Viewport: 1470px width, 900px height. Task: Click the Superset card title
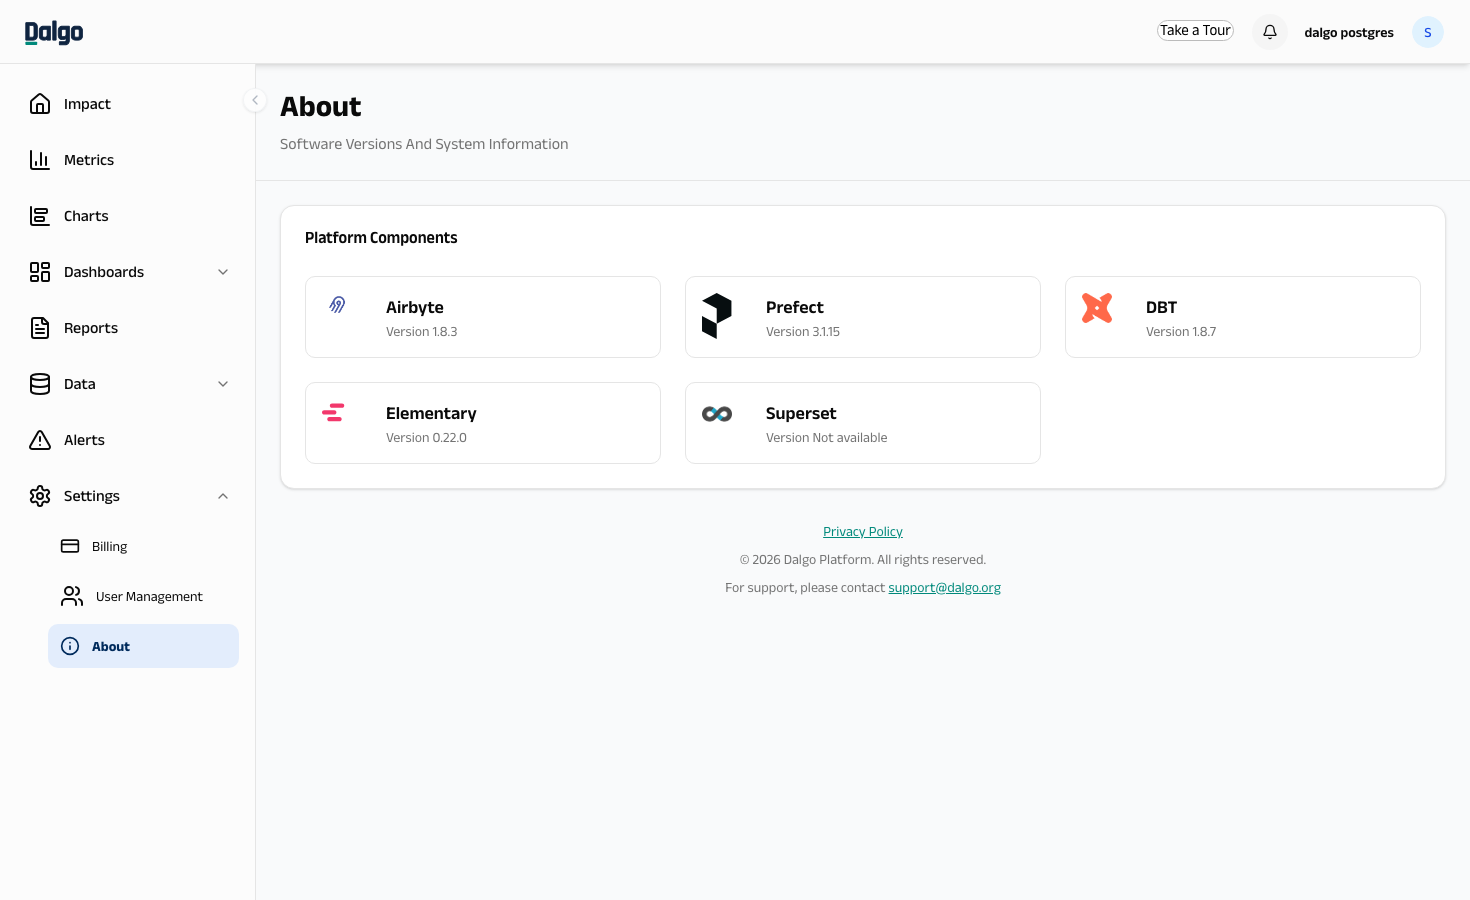[801, 413]
